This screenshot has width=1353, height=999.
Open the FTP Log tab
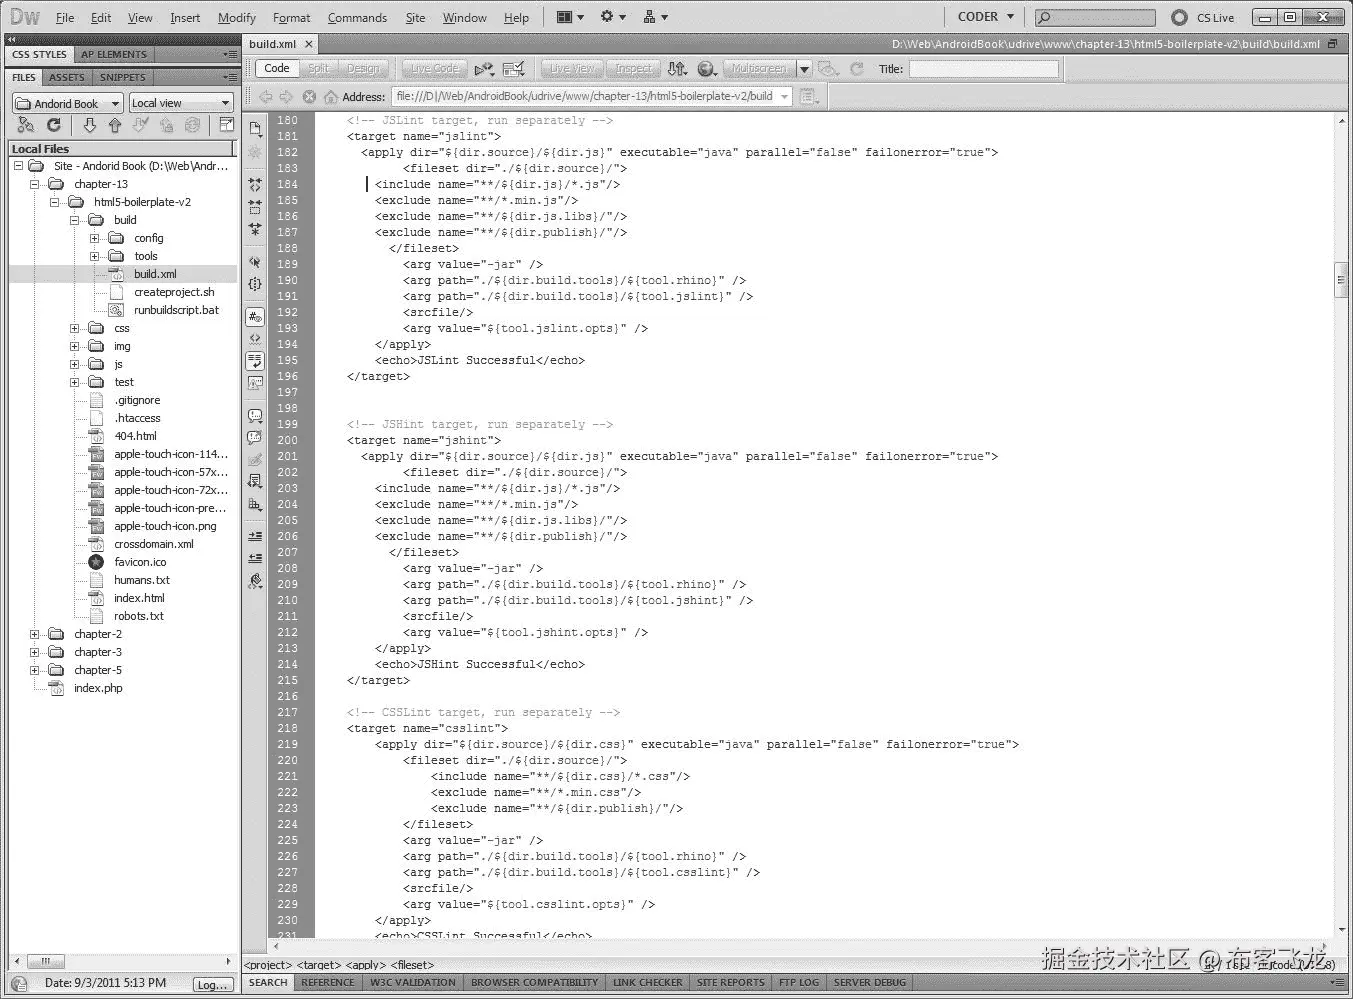798,982
